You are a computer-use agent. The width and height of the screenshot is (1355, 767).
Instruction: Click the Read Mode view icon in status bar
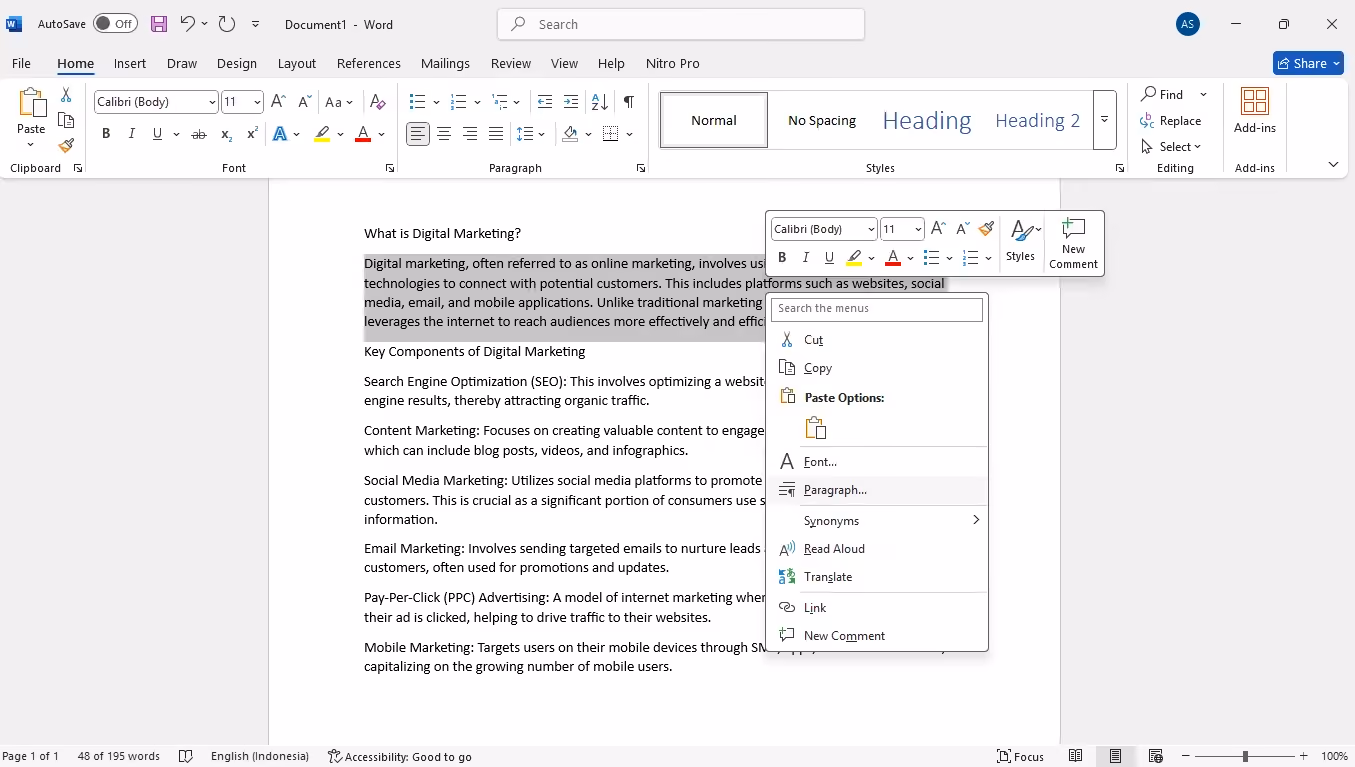[x=1075, y=756]
